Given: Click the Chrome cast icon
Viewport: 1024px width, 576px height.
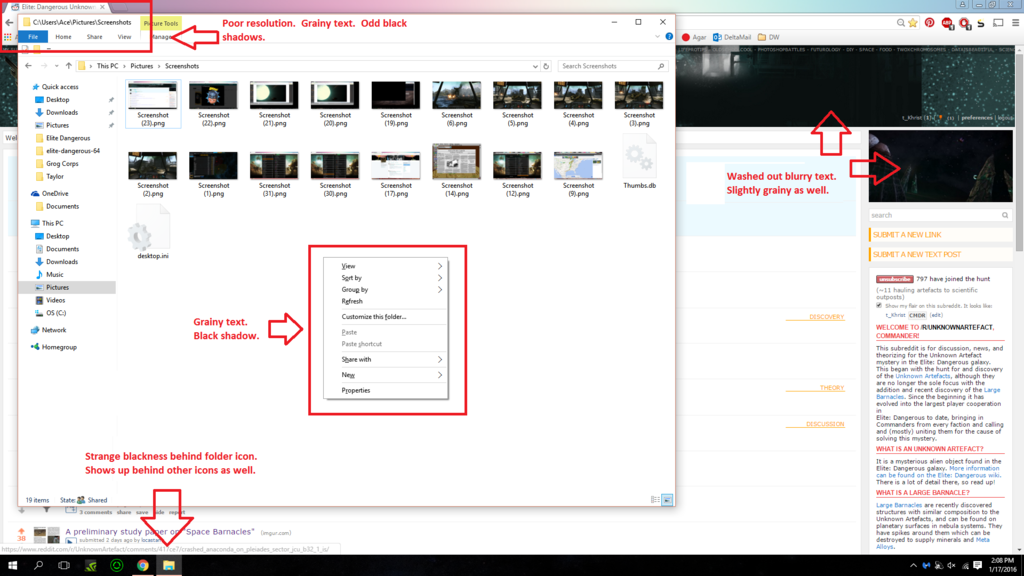Looking at the screenshot, I should tap(998, 23).
